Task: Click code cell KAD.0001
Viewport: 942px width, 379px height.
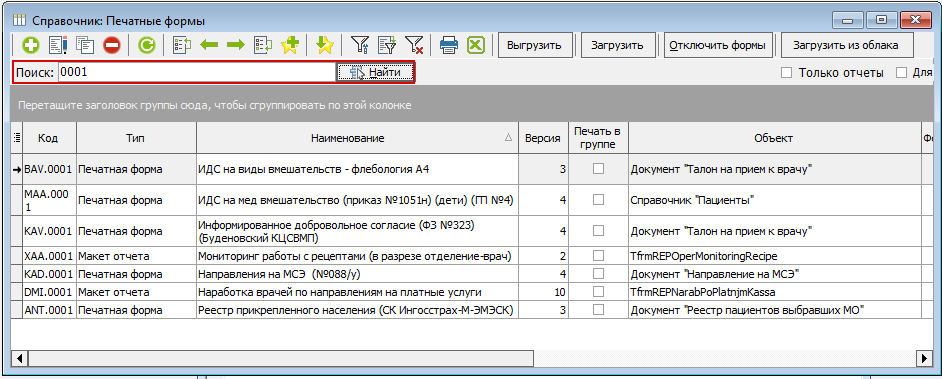Action: click(x=49, y=274)
